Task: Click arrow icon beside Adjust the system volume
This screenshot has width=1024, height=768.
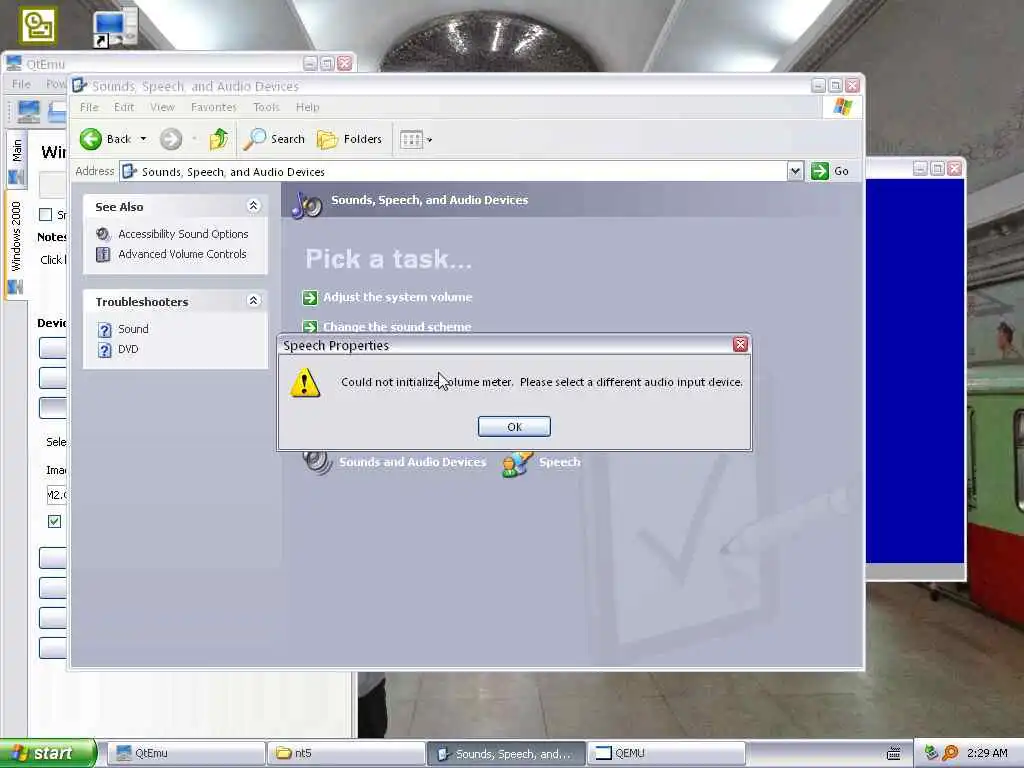Action: [x=310, y=298]
